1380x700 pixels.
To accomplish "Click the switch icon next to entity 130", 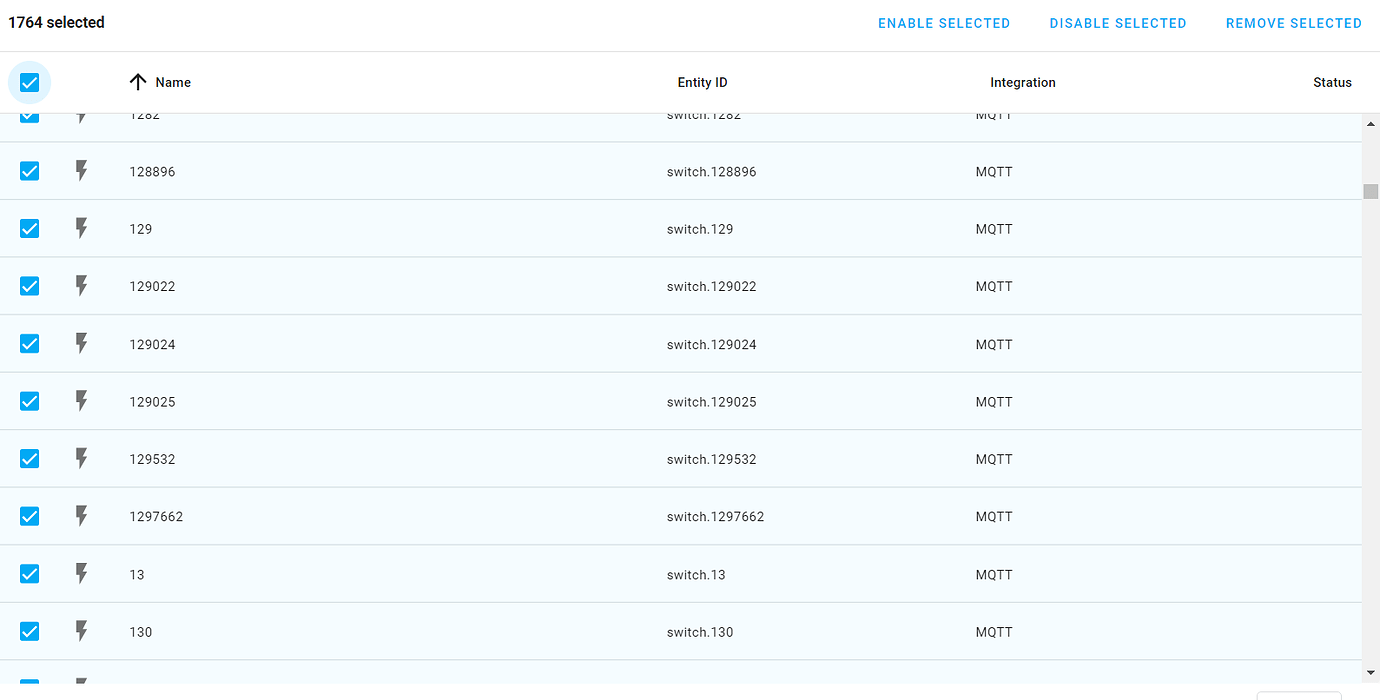I will pos(81,631).
